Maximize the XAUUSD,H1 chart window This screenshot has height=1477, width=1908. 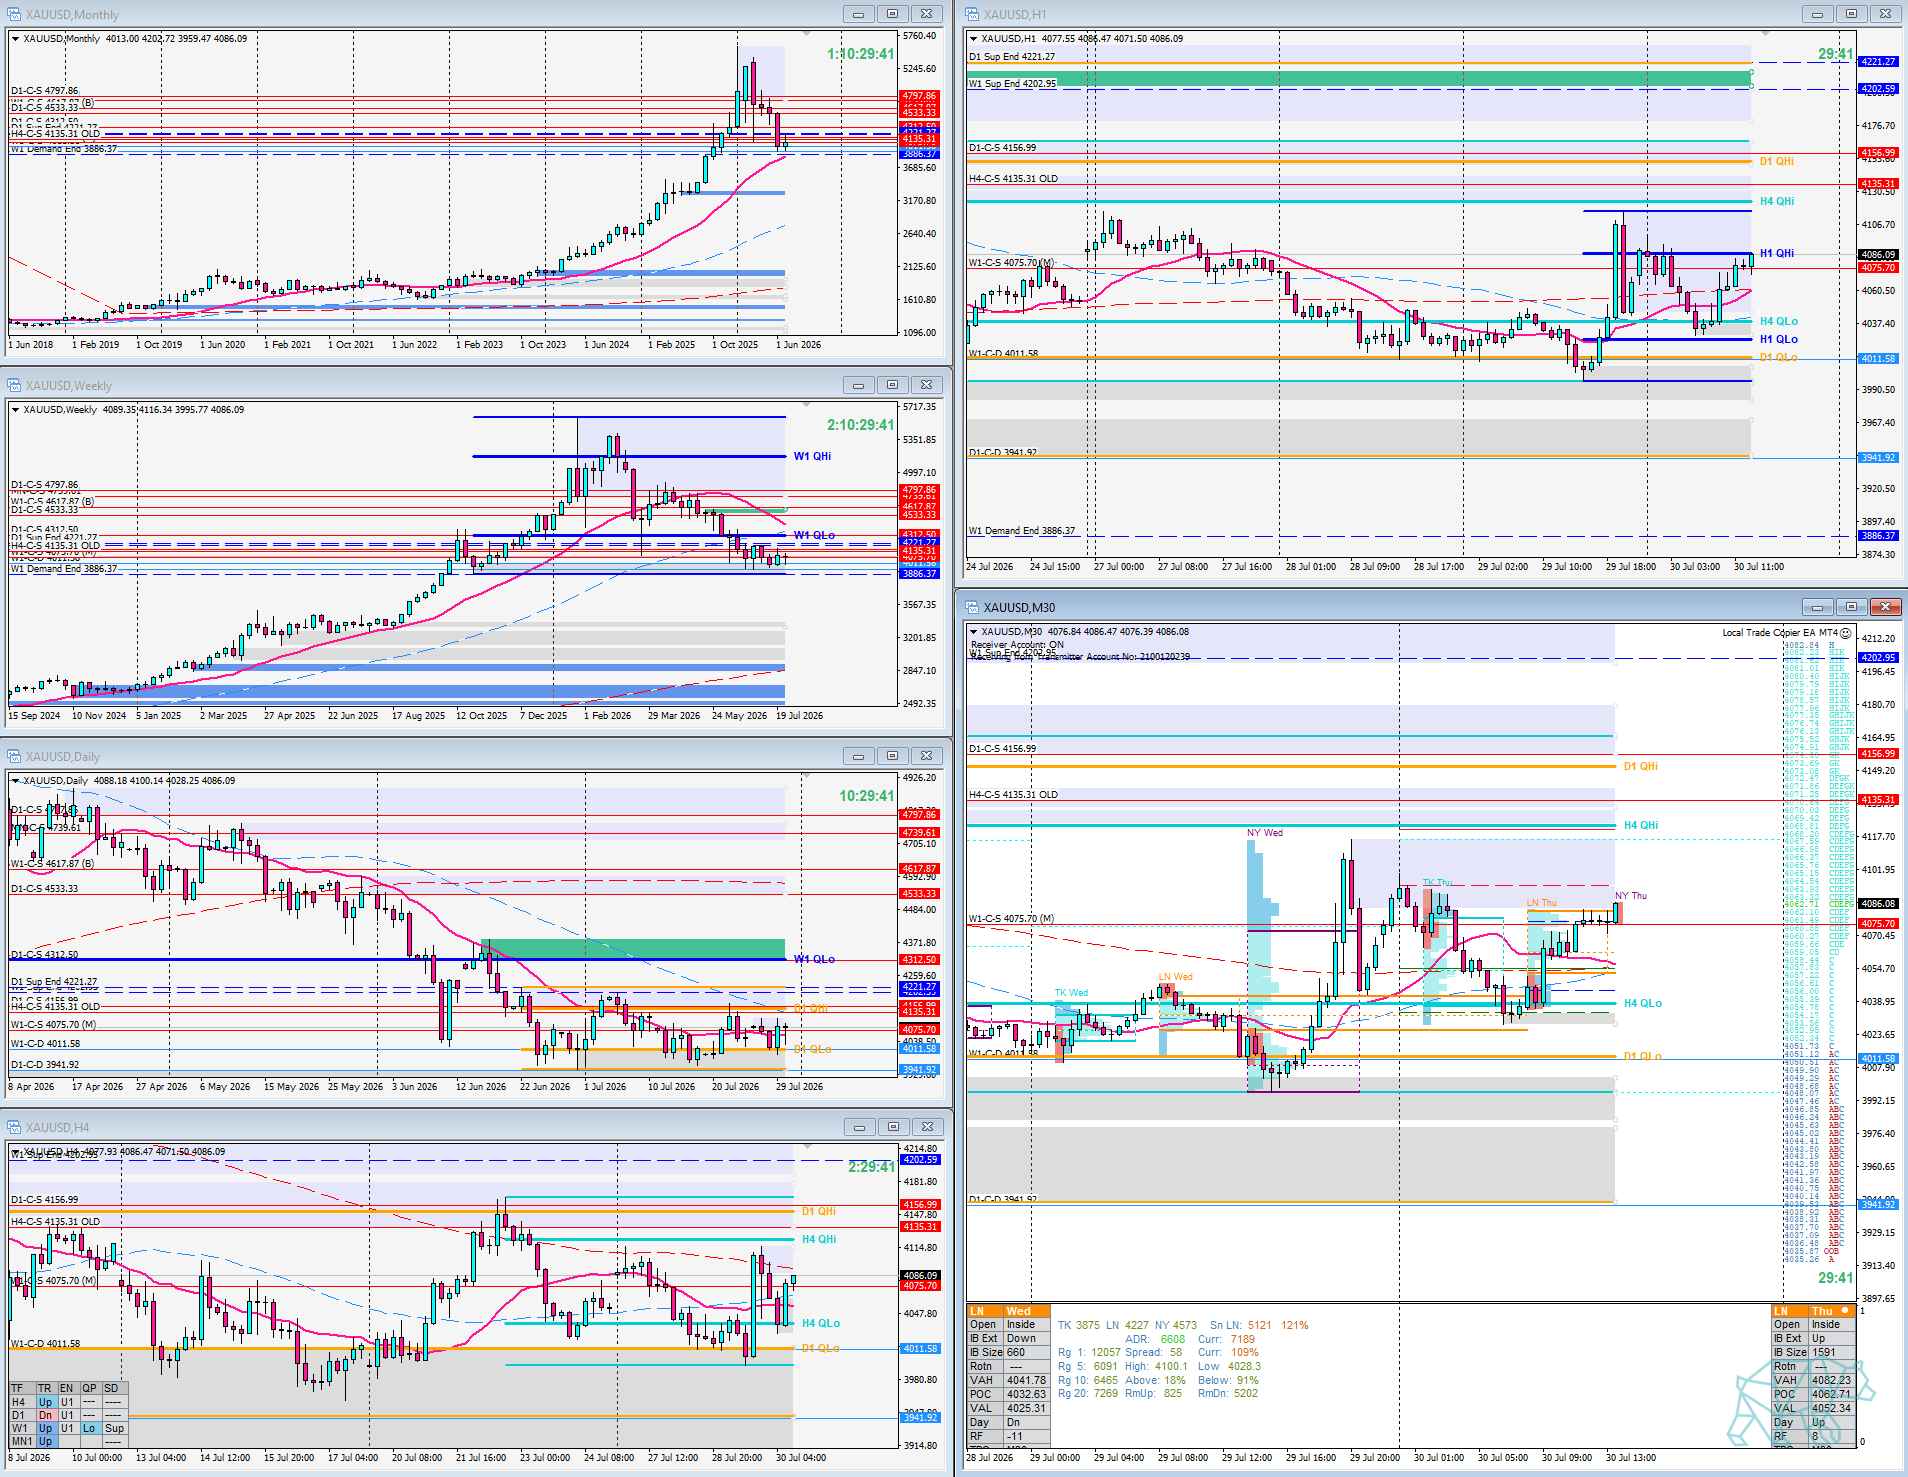coord(1851,14)
